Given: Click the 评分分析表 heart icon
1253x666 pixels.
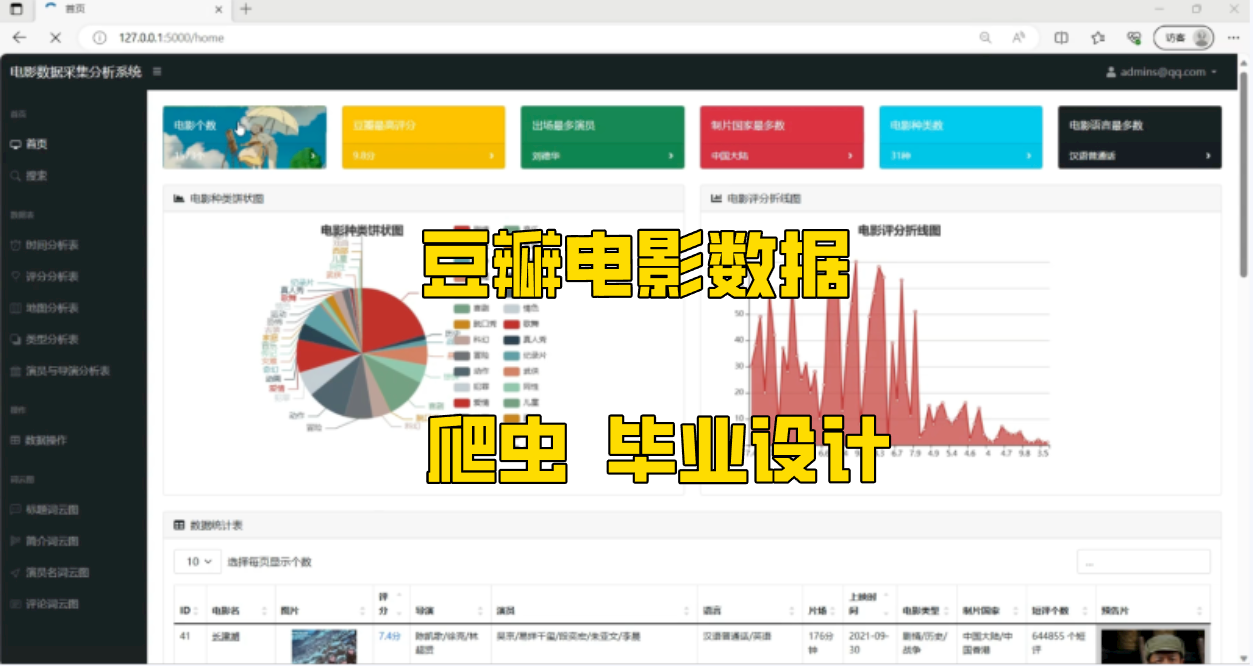Looking at the screenshot, I should click(15, 277).
